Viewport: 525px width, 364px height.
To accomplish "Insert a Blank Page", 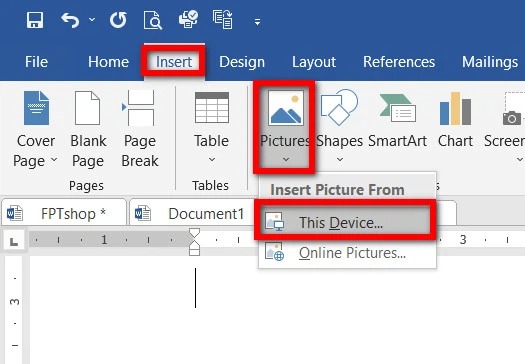I will [x=88, y=129].
